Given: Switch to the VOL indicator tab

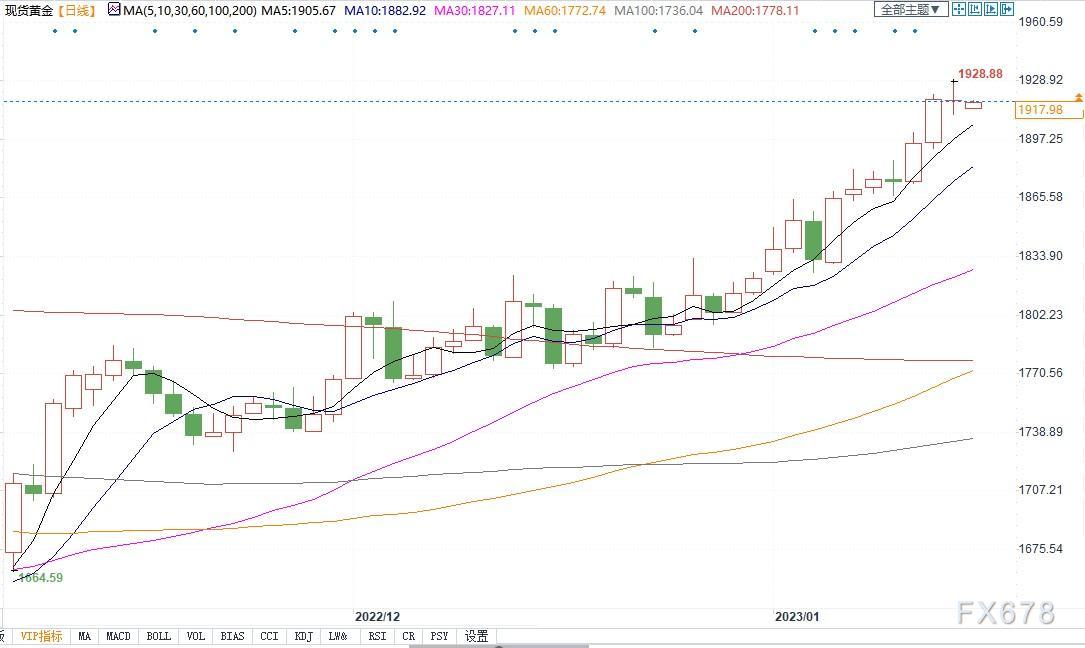Looking at the screenshot, I should 196,636.
